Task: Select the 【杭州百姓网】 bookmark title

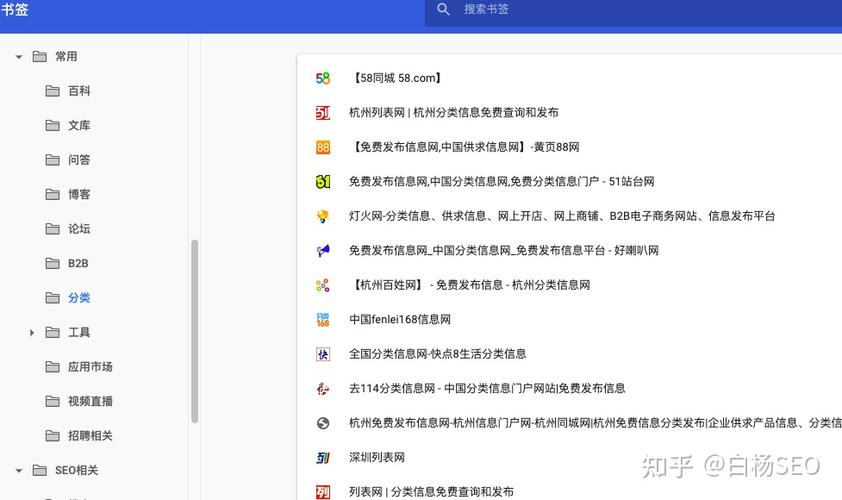Action: [470, 285]
